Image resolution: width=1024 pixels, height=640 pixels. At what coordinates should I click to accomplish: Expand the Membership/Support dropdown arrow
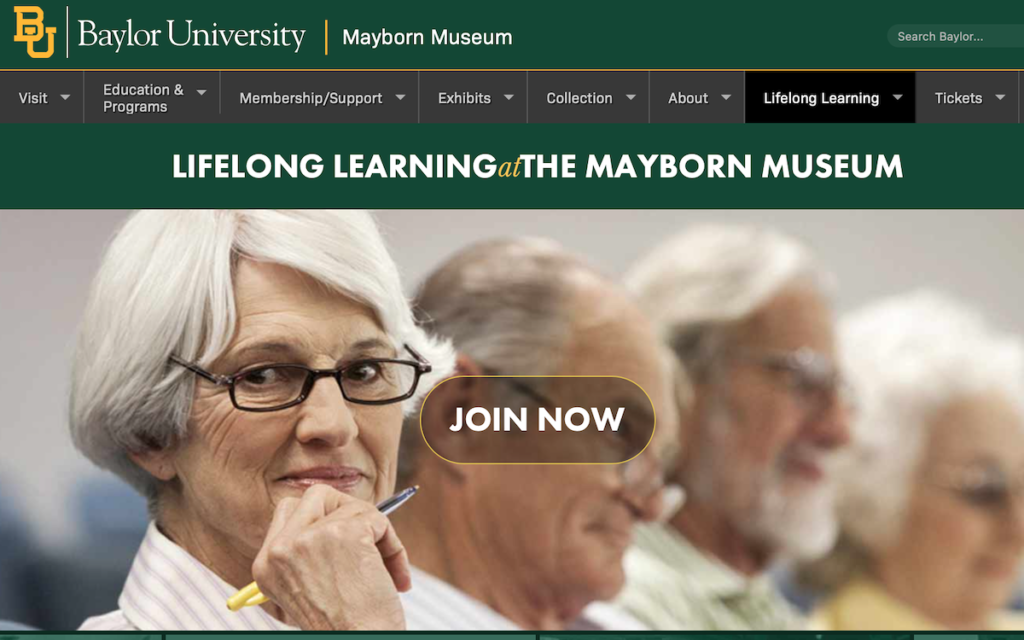tap(400, 97)
